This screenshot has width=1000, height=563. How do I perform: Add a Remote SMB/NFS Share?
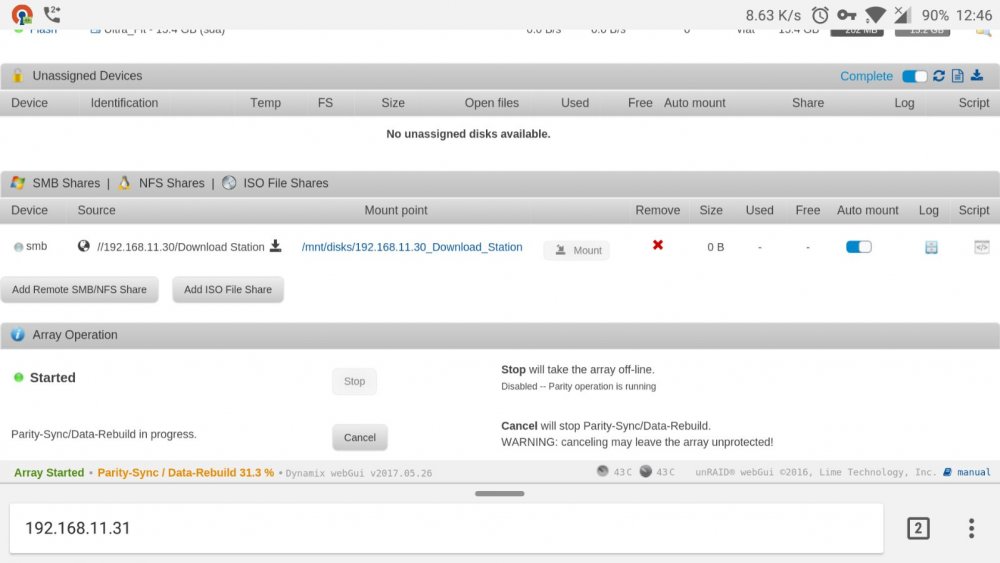pos(79,289)
